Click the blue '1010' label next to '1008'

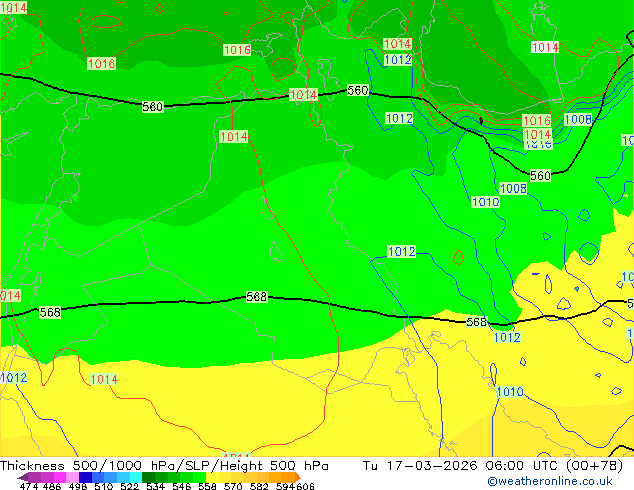tap(486, 202)
